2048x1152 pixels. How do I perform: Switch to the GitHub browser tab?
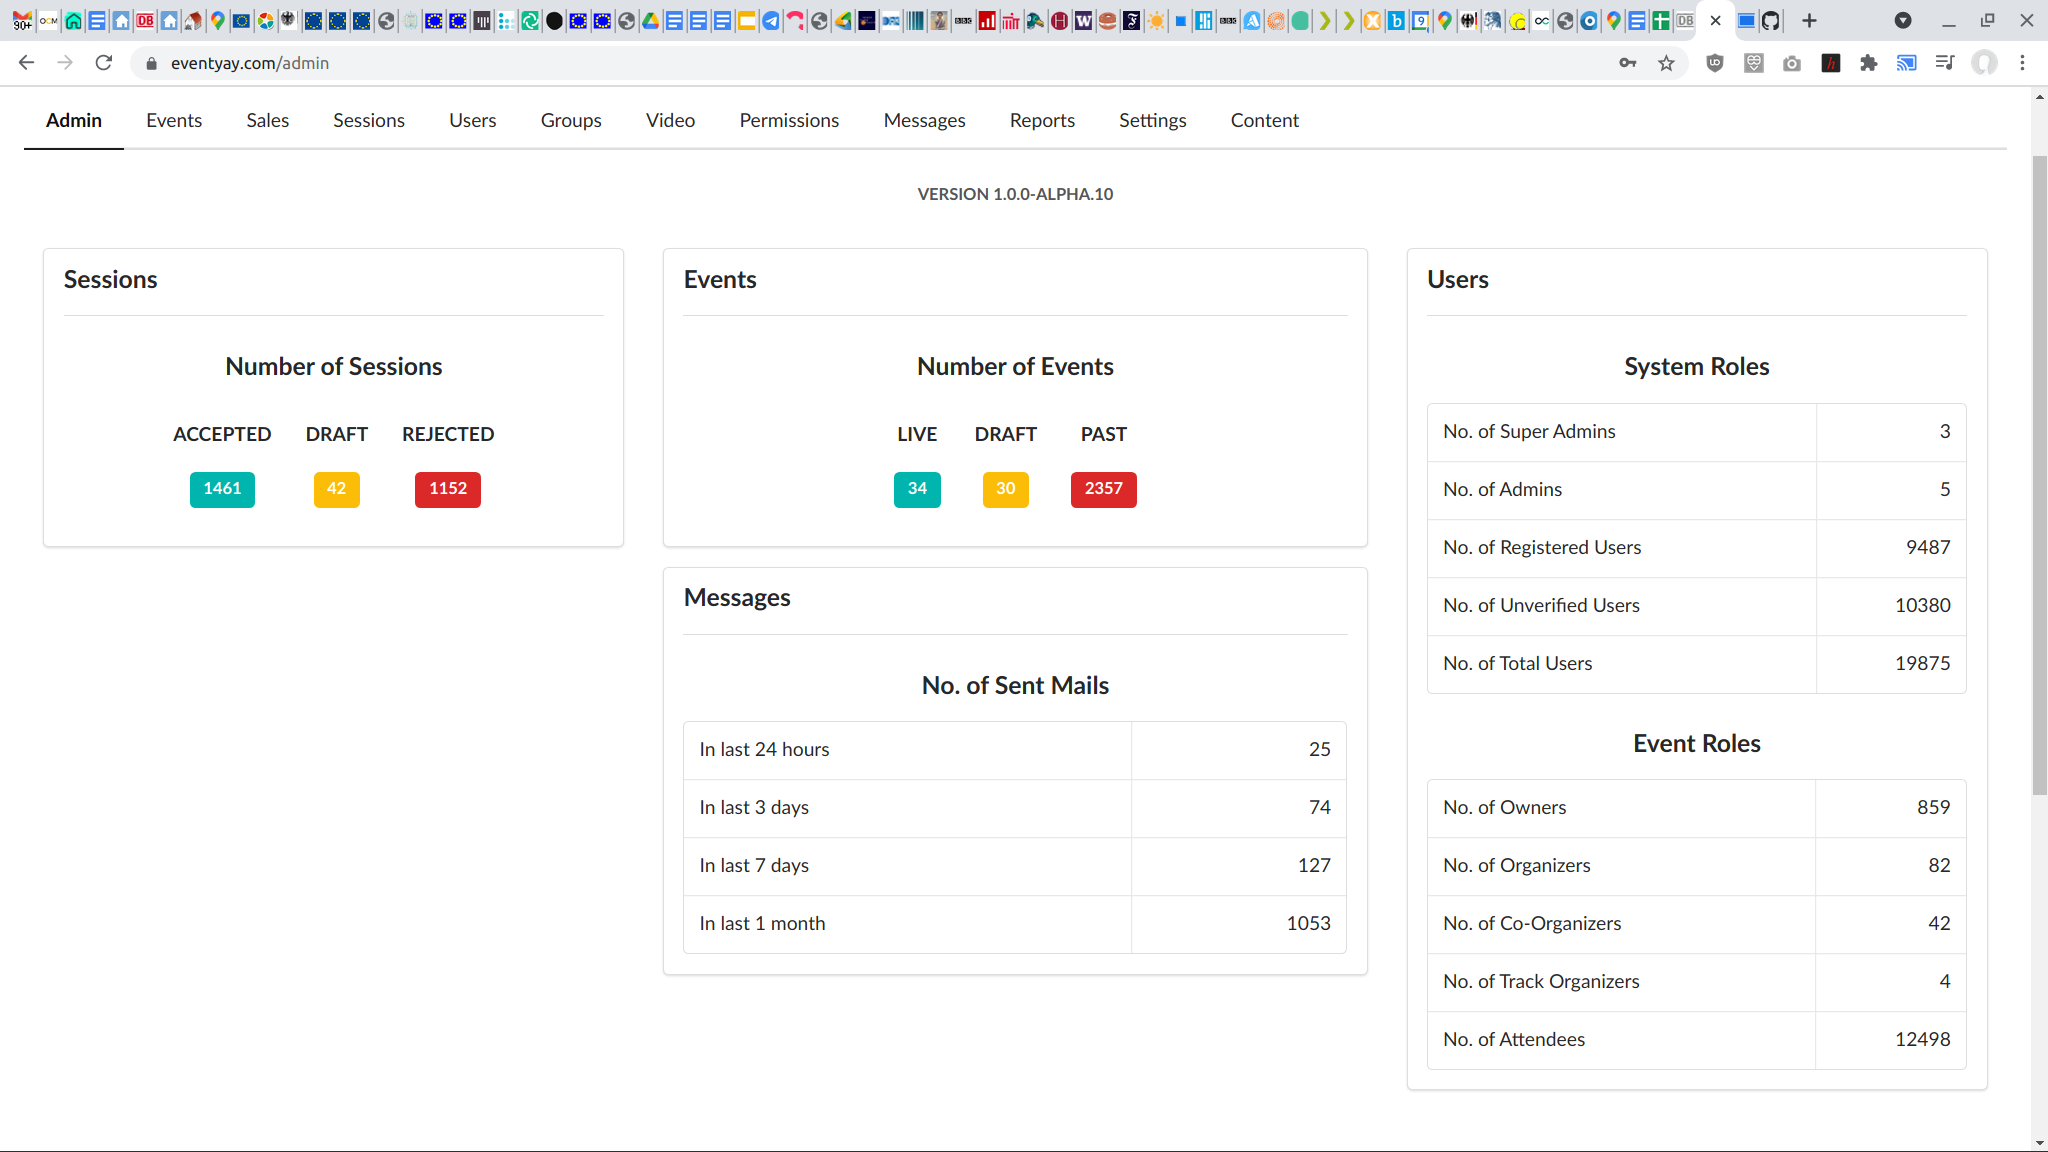(1771, 21)
